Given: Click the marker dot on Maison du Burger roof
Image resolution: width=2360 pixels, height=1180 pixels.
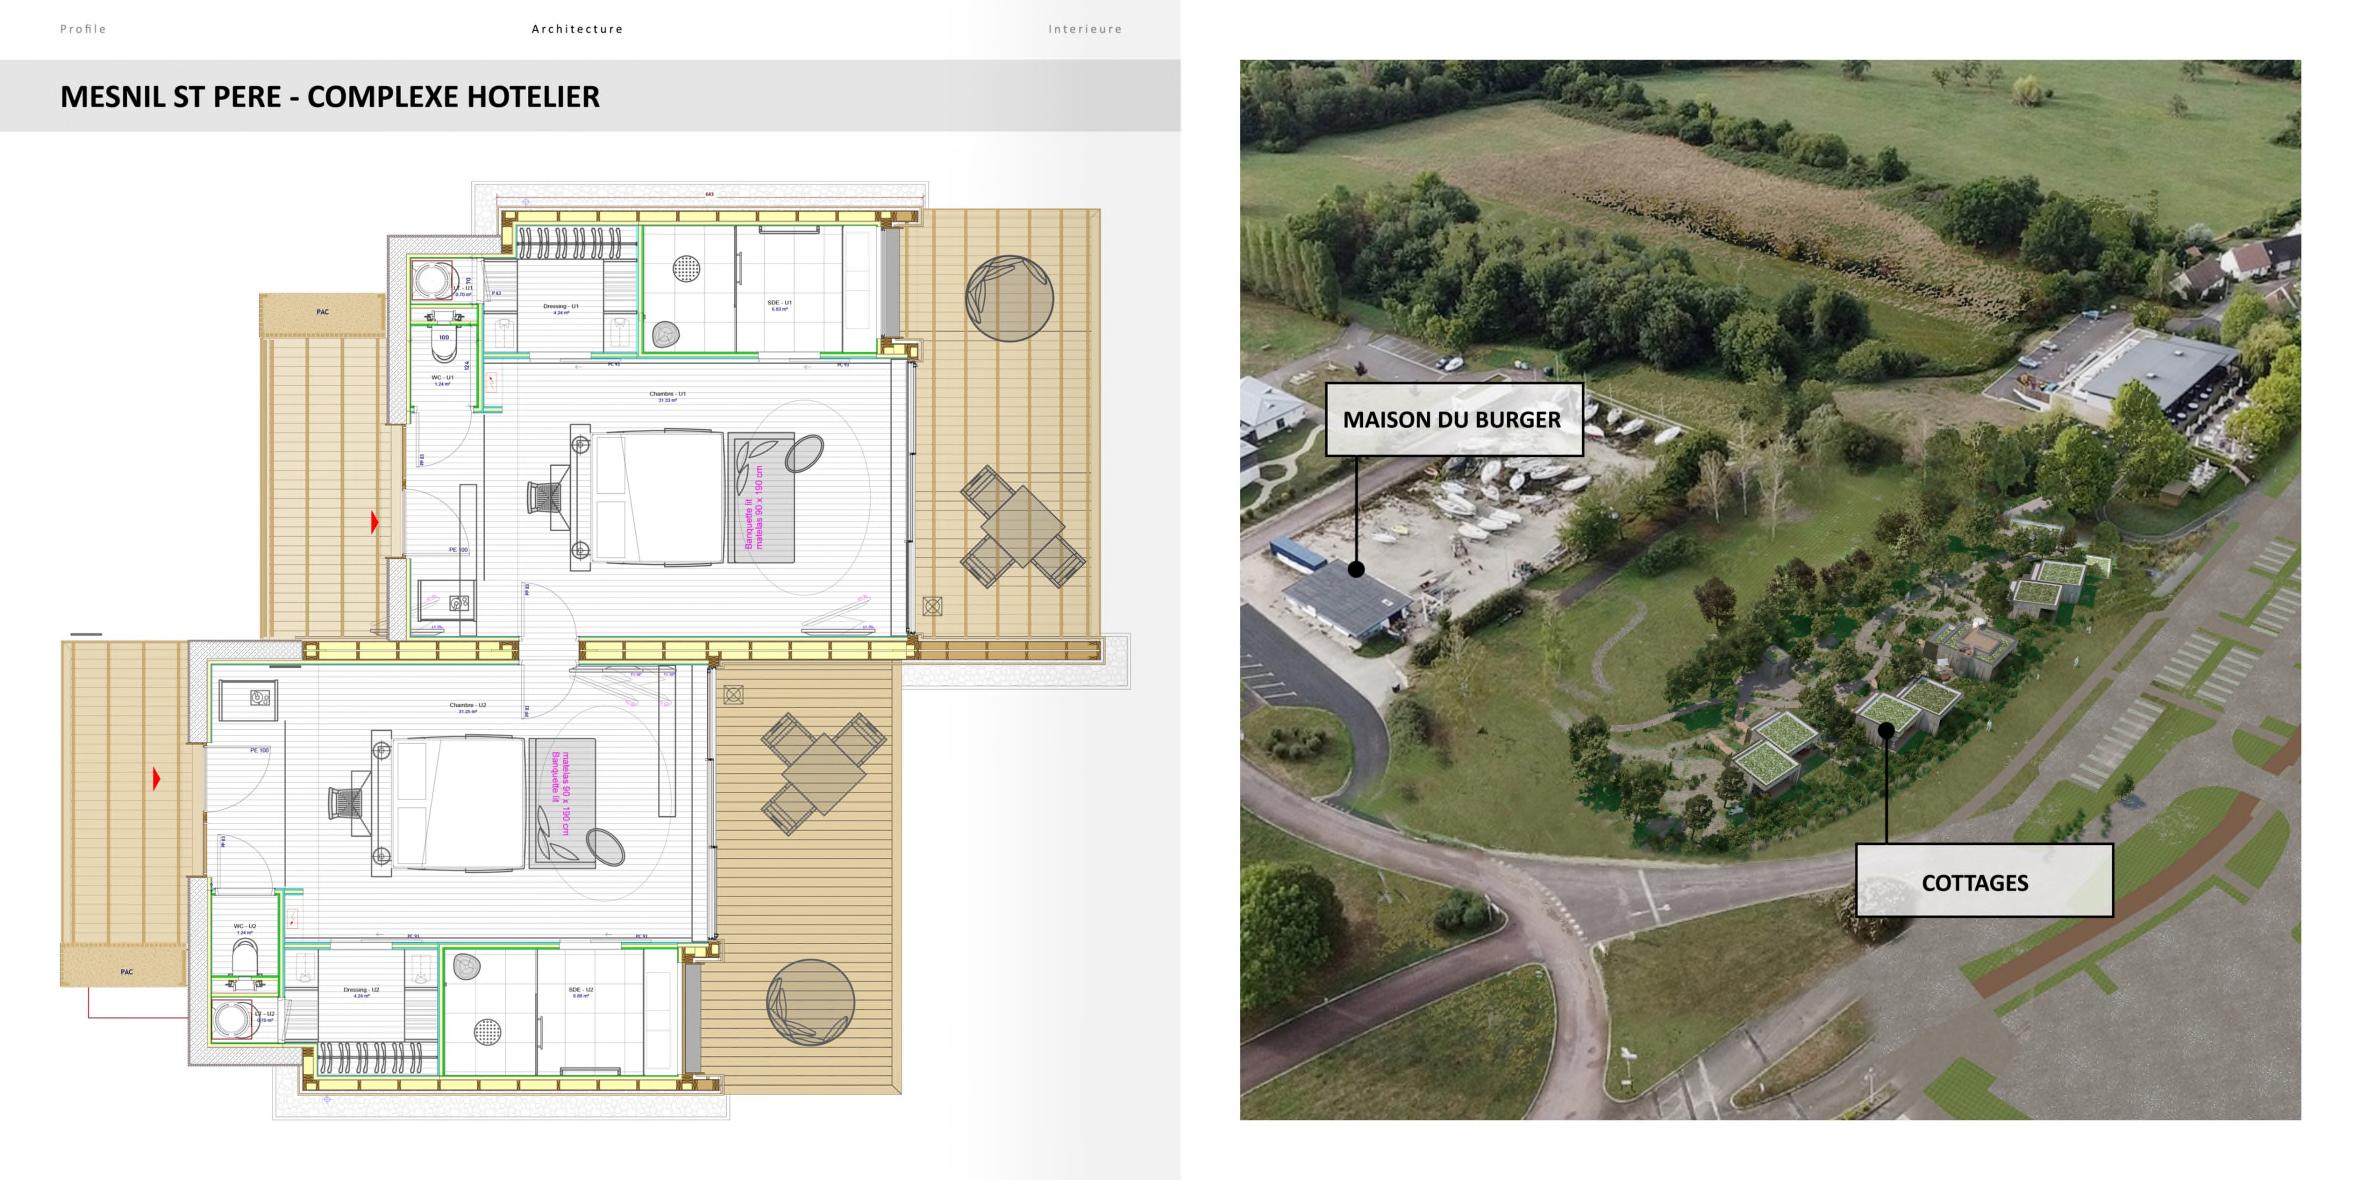Looking at the screenshot, I should (1356, 570).
